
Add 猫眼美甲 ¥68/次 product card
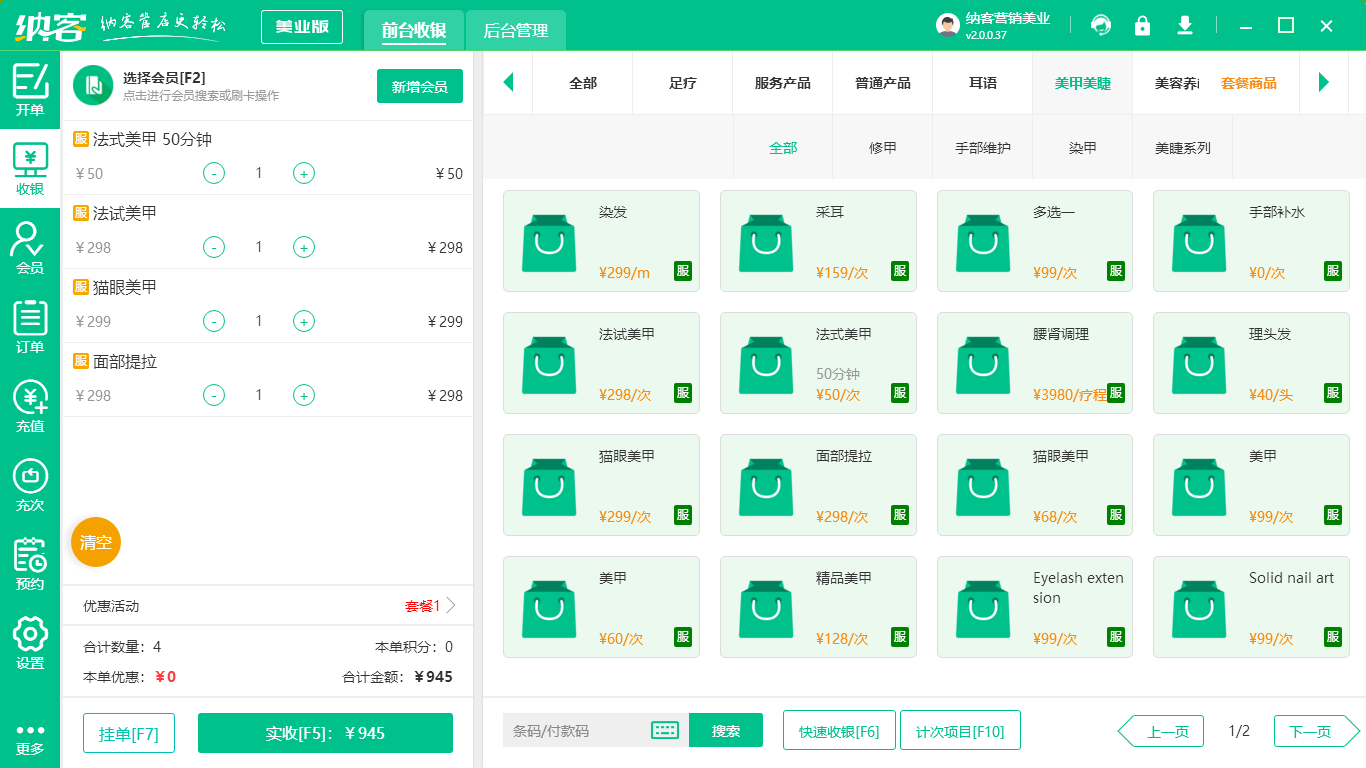pos(1035,485)
